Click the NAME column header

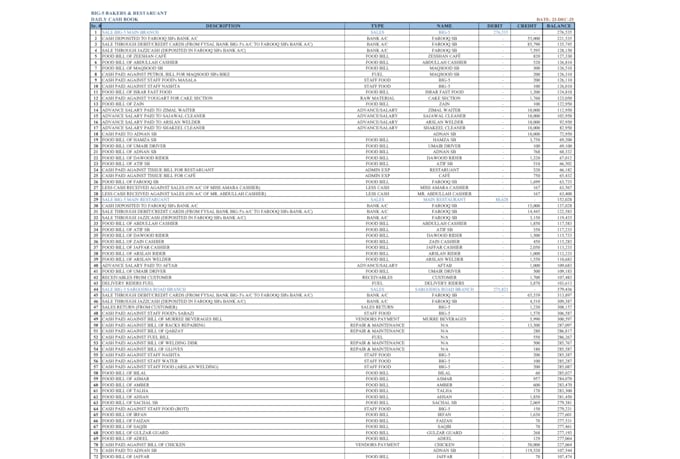pyautogui.click(x=444, y=26)
